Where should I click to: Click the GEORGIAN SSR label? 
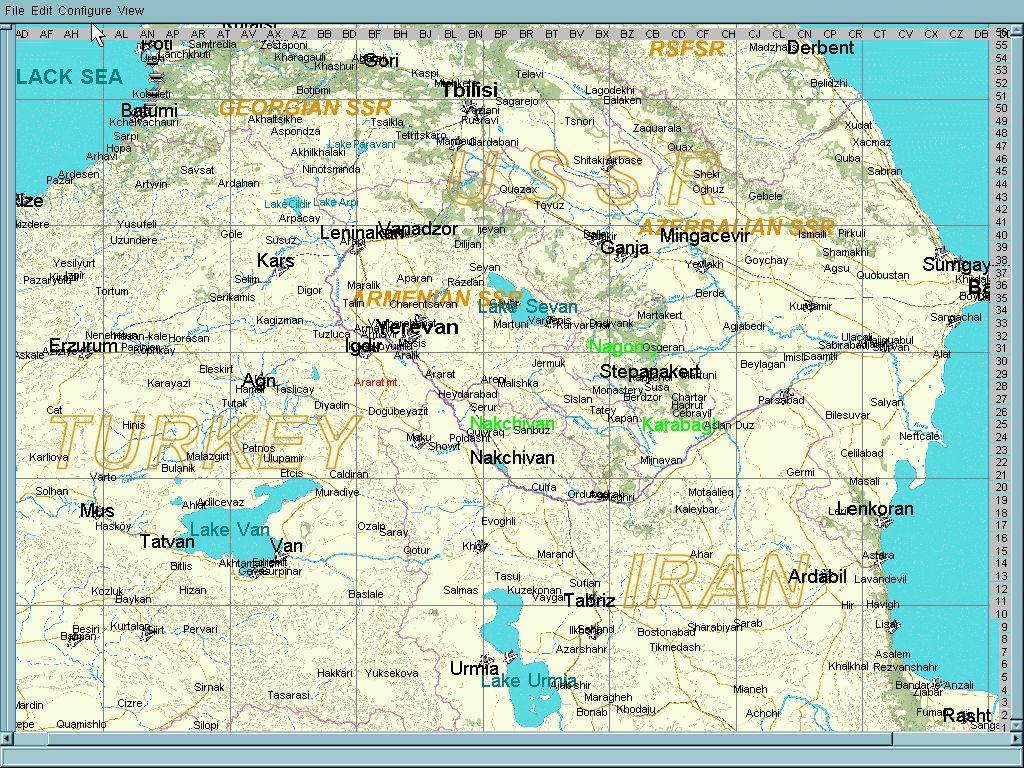tap(305, 108)
